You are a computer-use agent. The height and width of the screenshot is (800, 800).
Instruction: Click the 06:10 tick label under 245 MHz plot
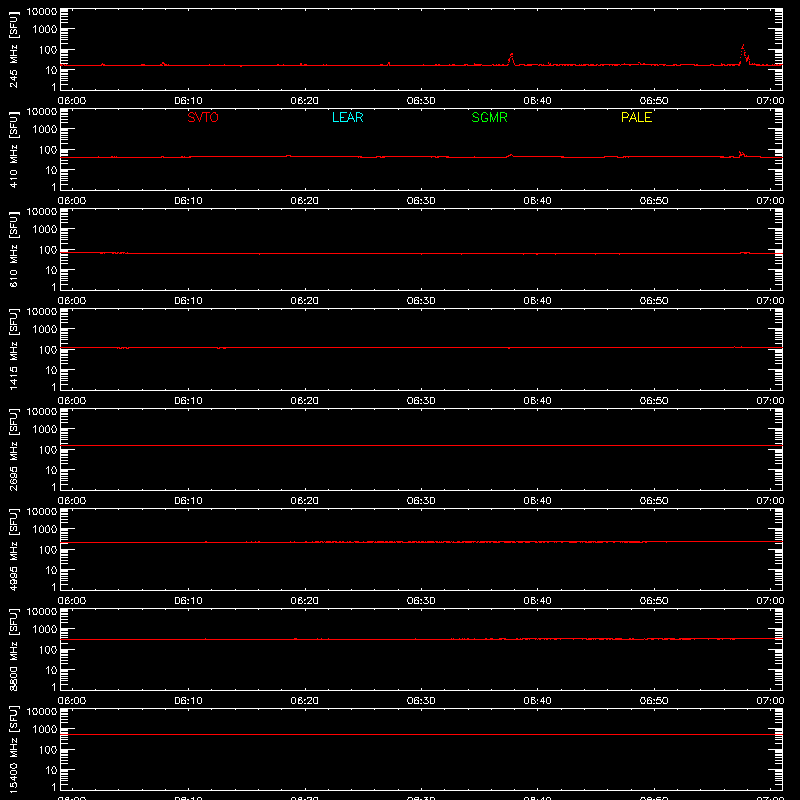coord(188,101)
